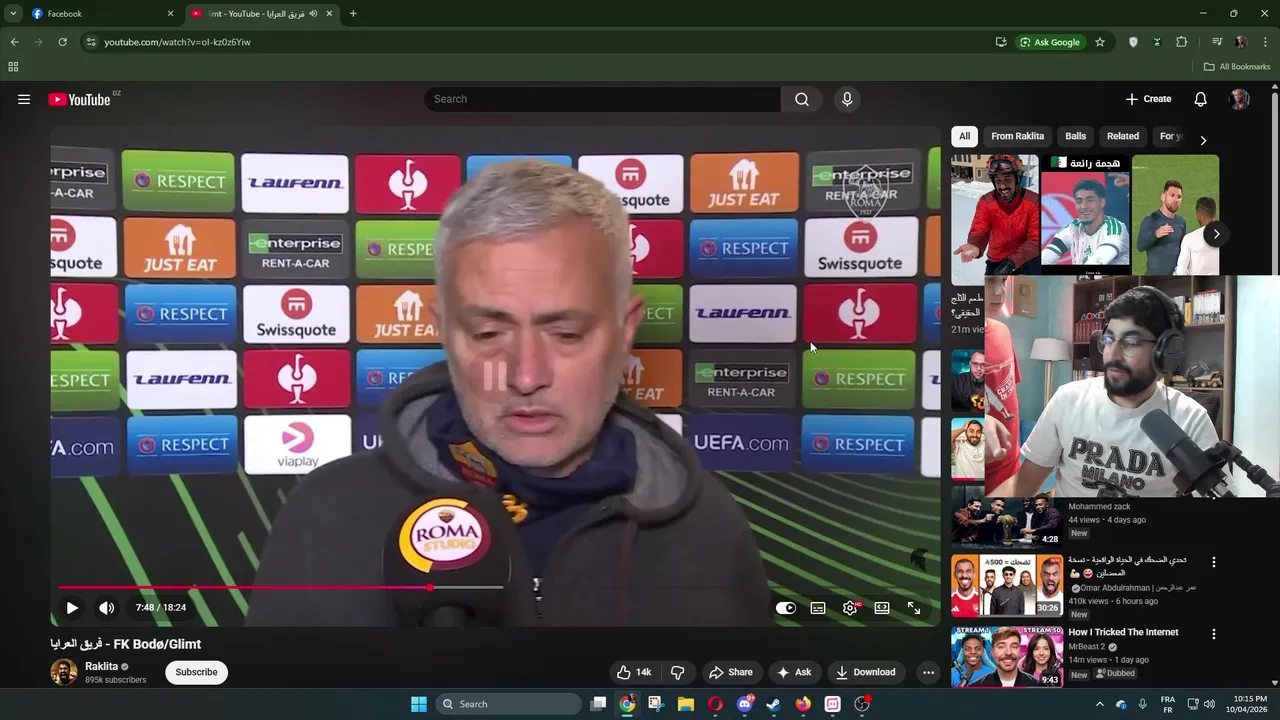This screenshot has width=1280, height=720.
Task: Toggle the autoplay switch in the player
Action: pos(786,608)
